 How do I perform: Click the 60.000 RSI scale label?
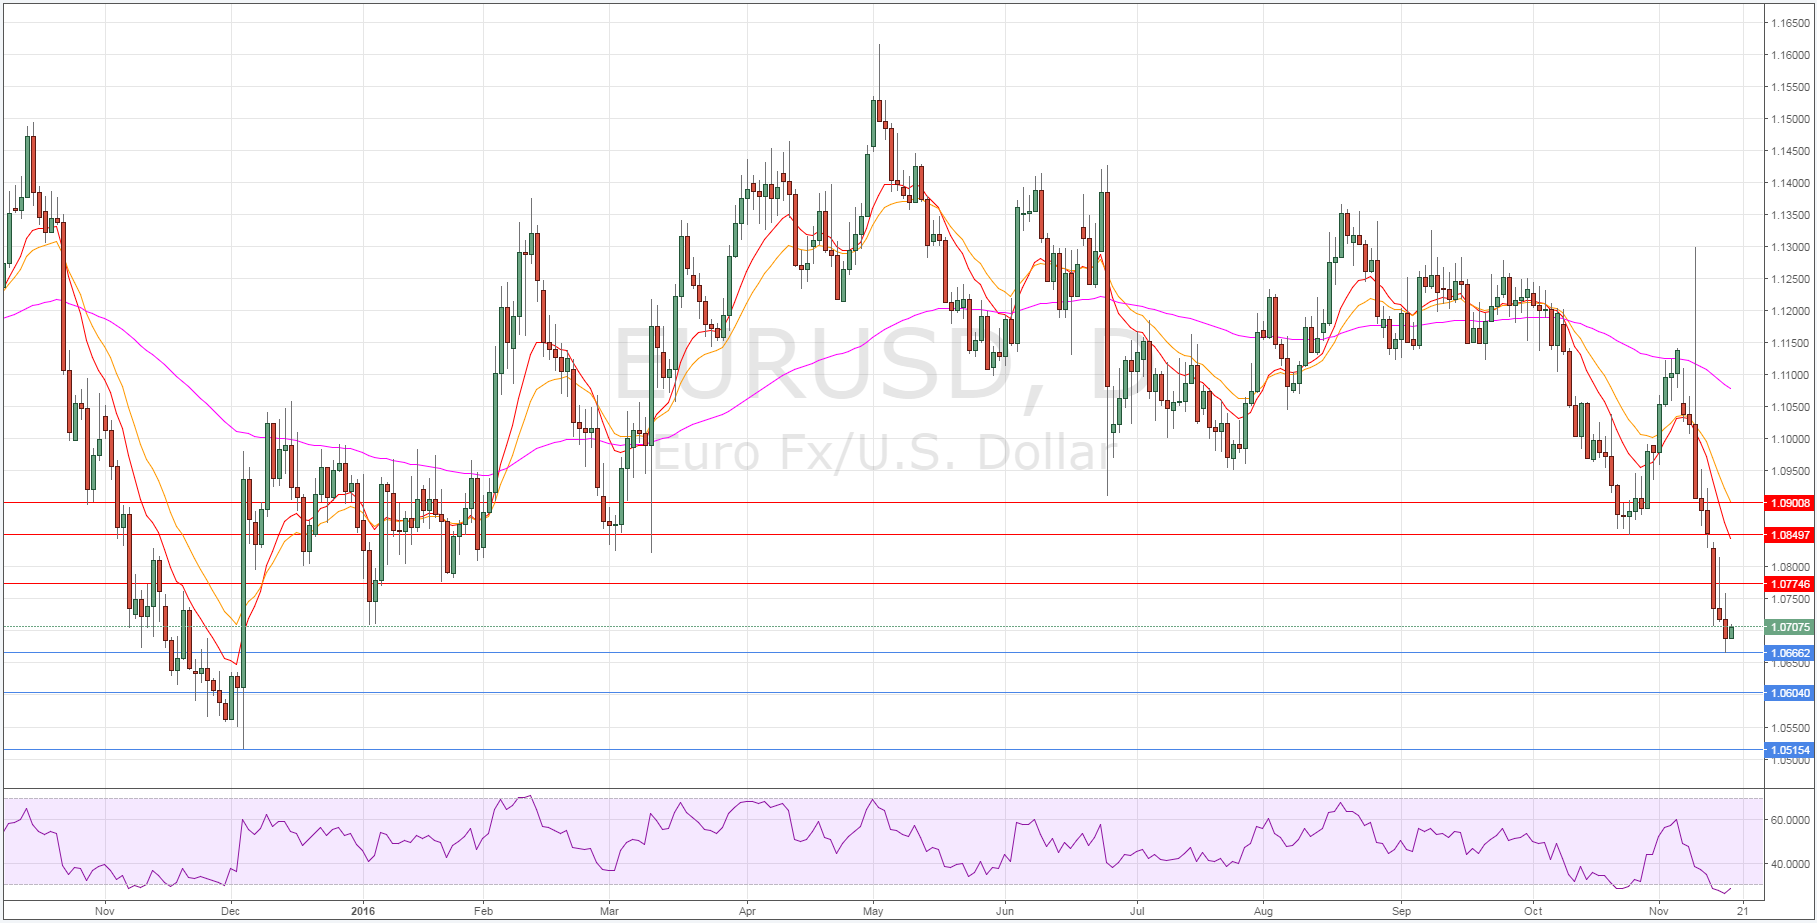pos(1790,820)
